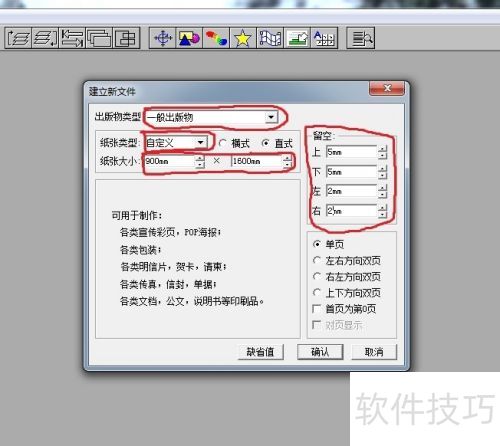Toggle the 对页显示 checkbox
Viewport: 500px width, 446px height.
point(316,325)
